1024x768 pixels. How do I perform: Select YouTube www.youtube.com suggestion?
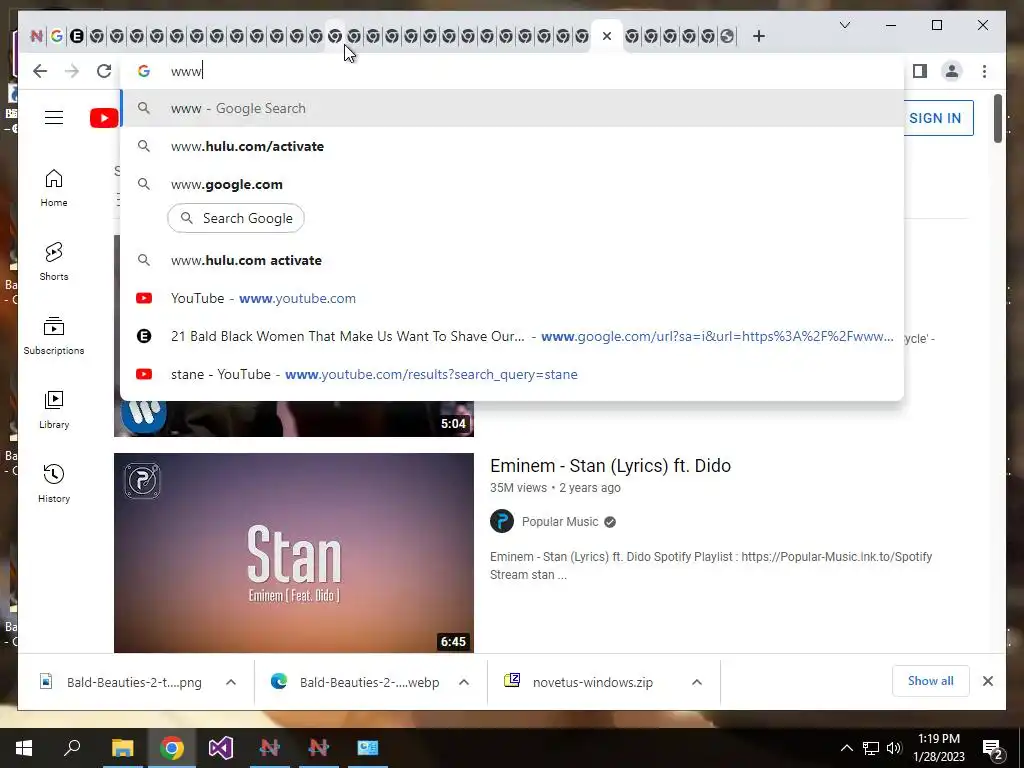512,298
